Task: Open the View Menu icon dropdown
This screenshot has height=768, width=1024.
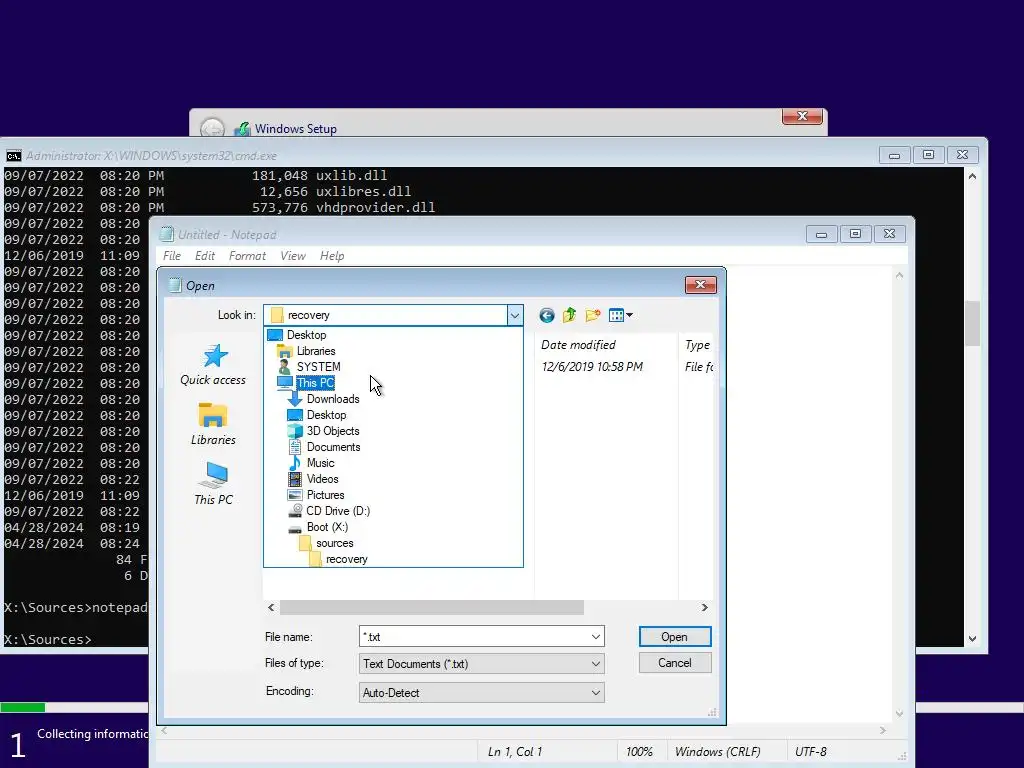Action: [620, 315]
